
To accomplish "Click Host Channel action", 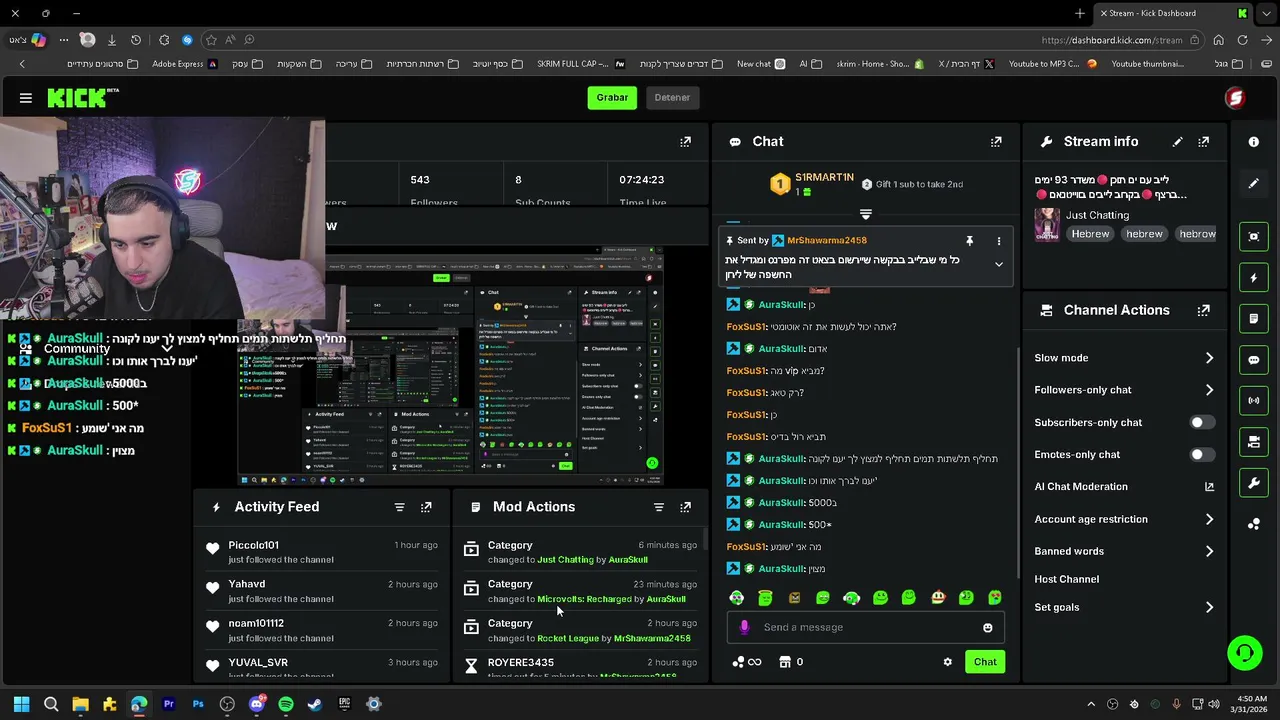I will pos(1066,579).
